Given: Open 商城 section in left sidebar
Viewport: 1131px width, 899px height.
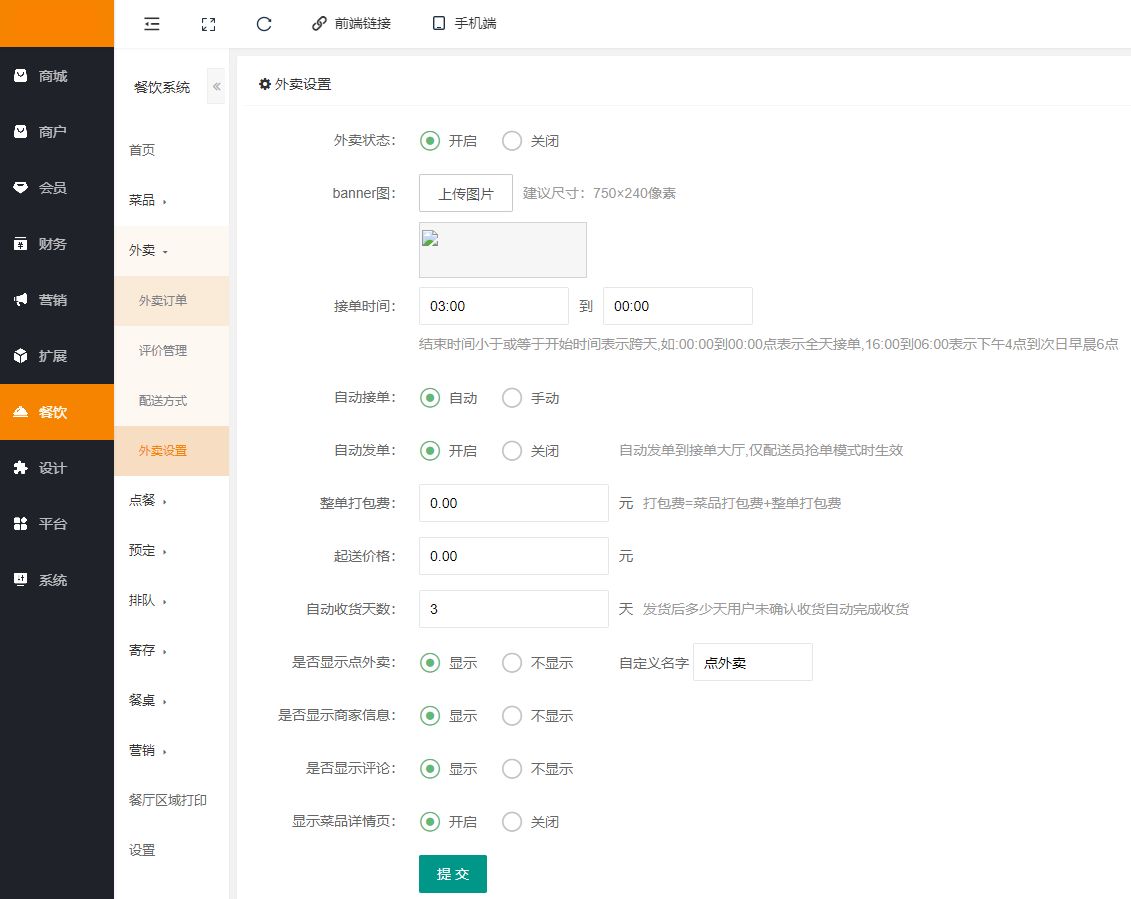Looking at the screenshot, I should 53,76.
